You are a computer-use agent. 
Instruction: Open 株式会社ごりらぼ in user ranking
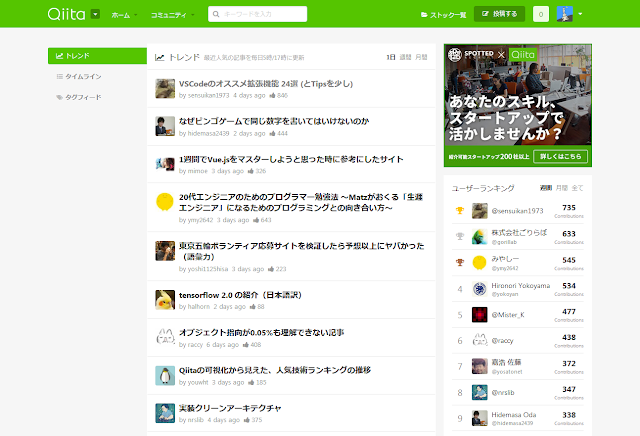pos(519,233)
